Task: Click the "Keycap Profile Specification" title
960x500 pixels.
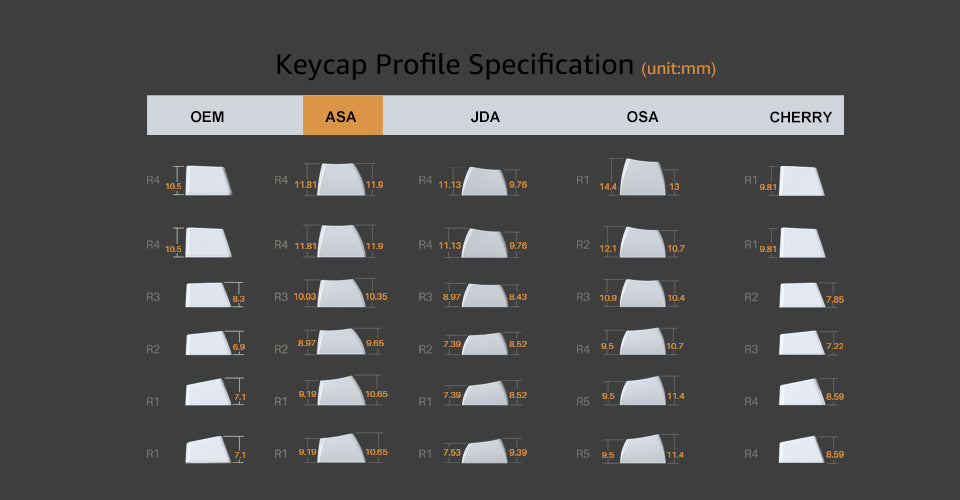Action: (454, 65)
